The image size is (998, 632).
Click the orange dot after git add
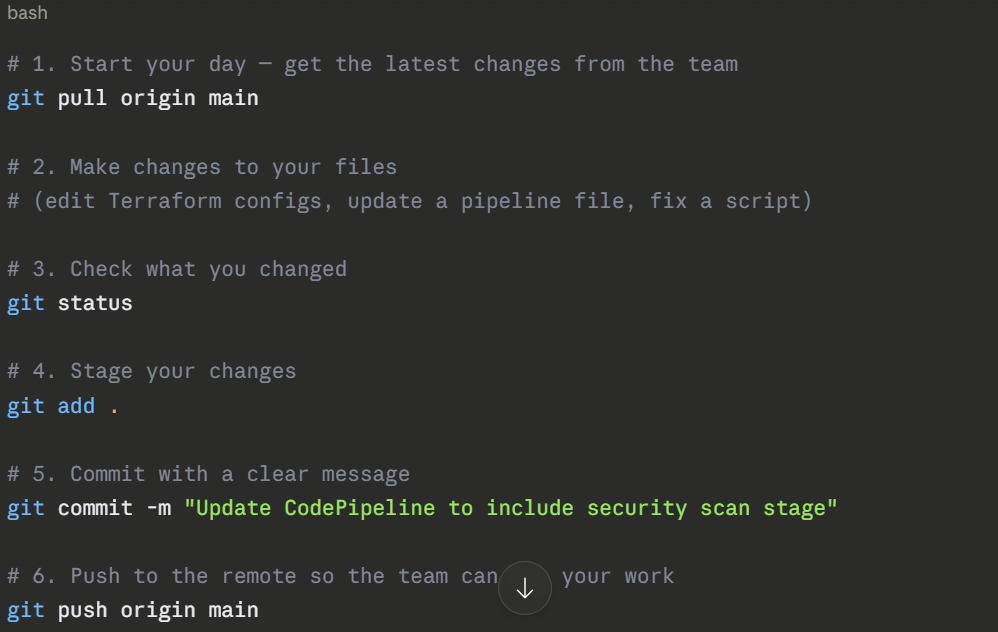[x=114, y=408]
